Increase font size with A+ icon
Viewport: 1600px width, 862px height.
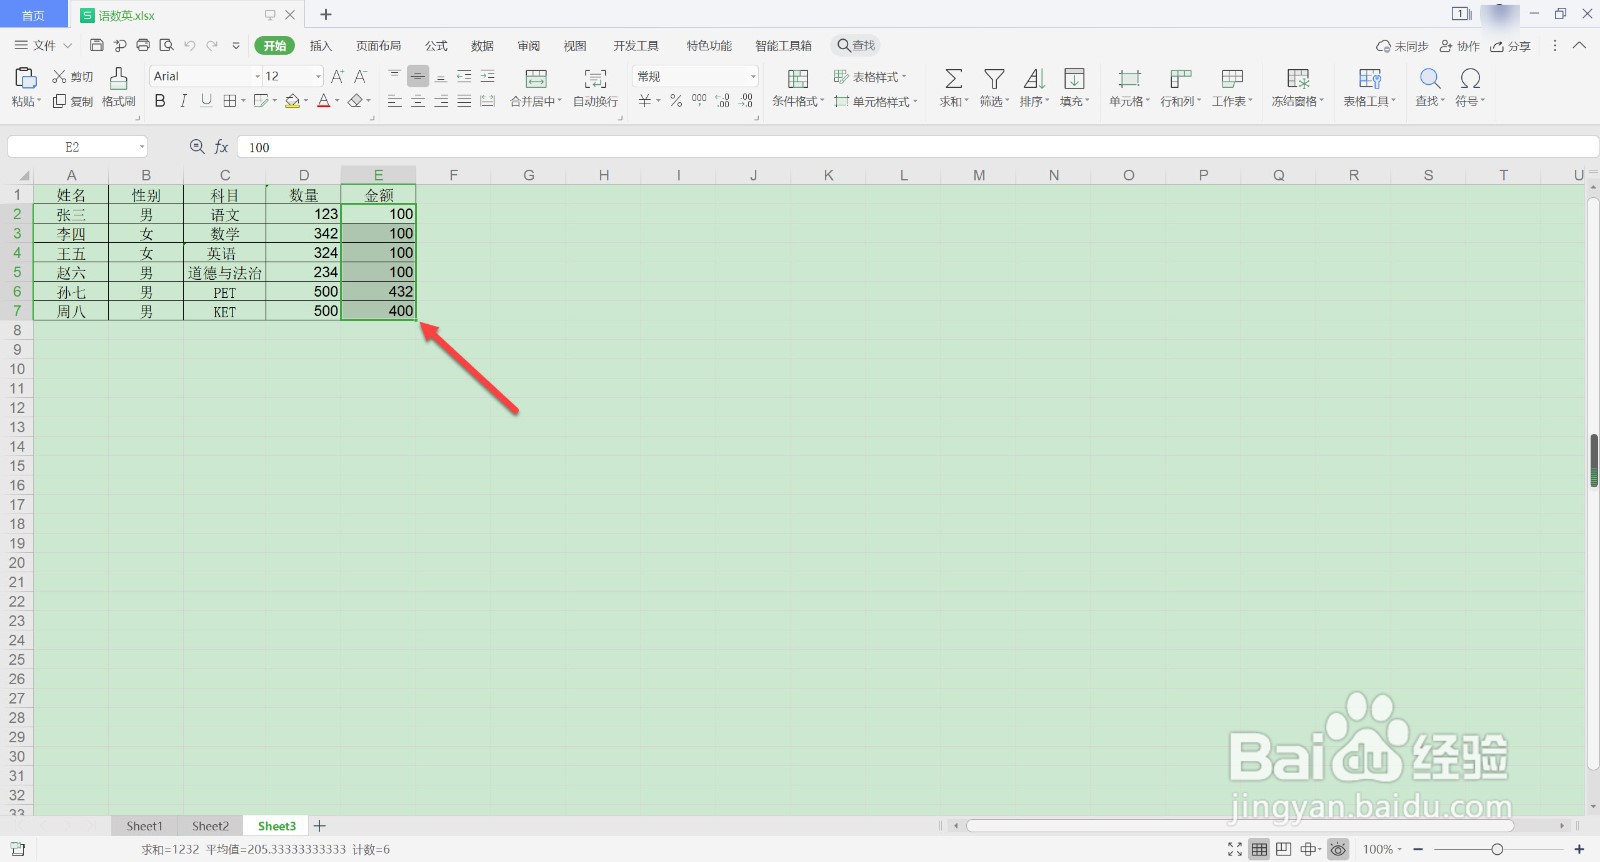pyautogui.click(x=337, y=76)
